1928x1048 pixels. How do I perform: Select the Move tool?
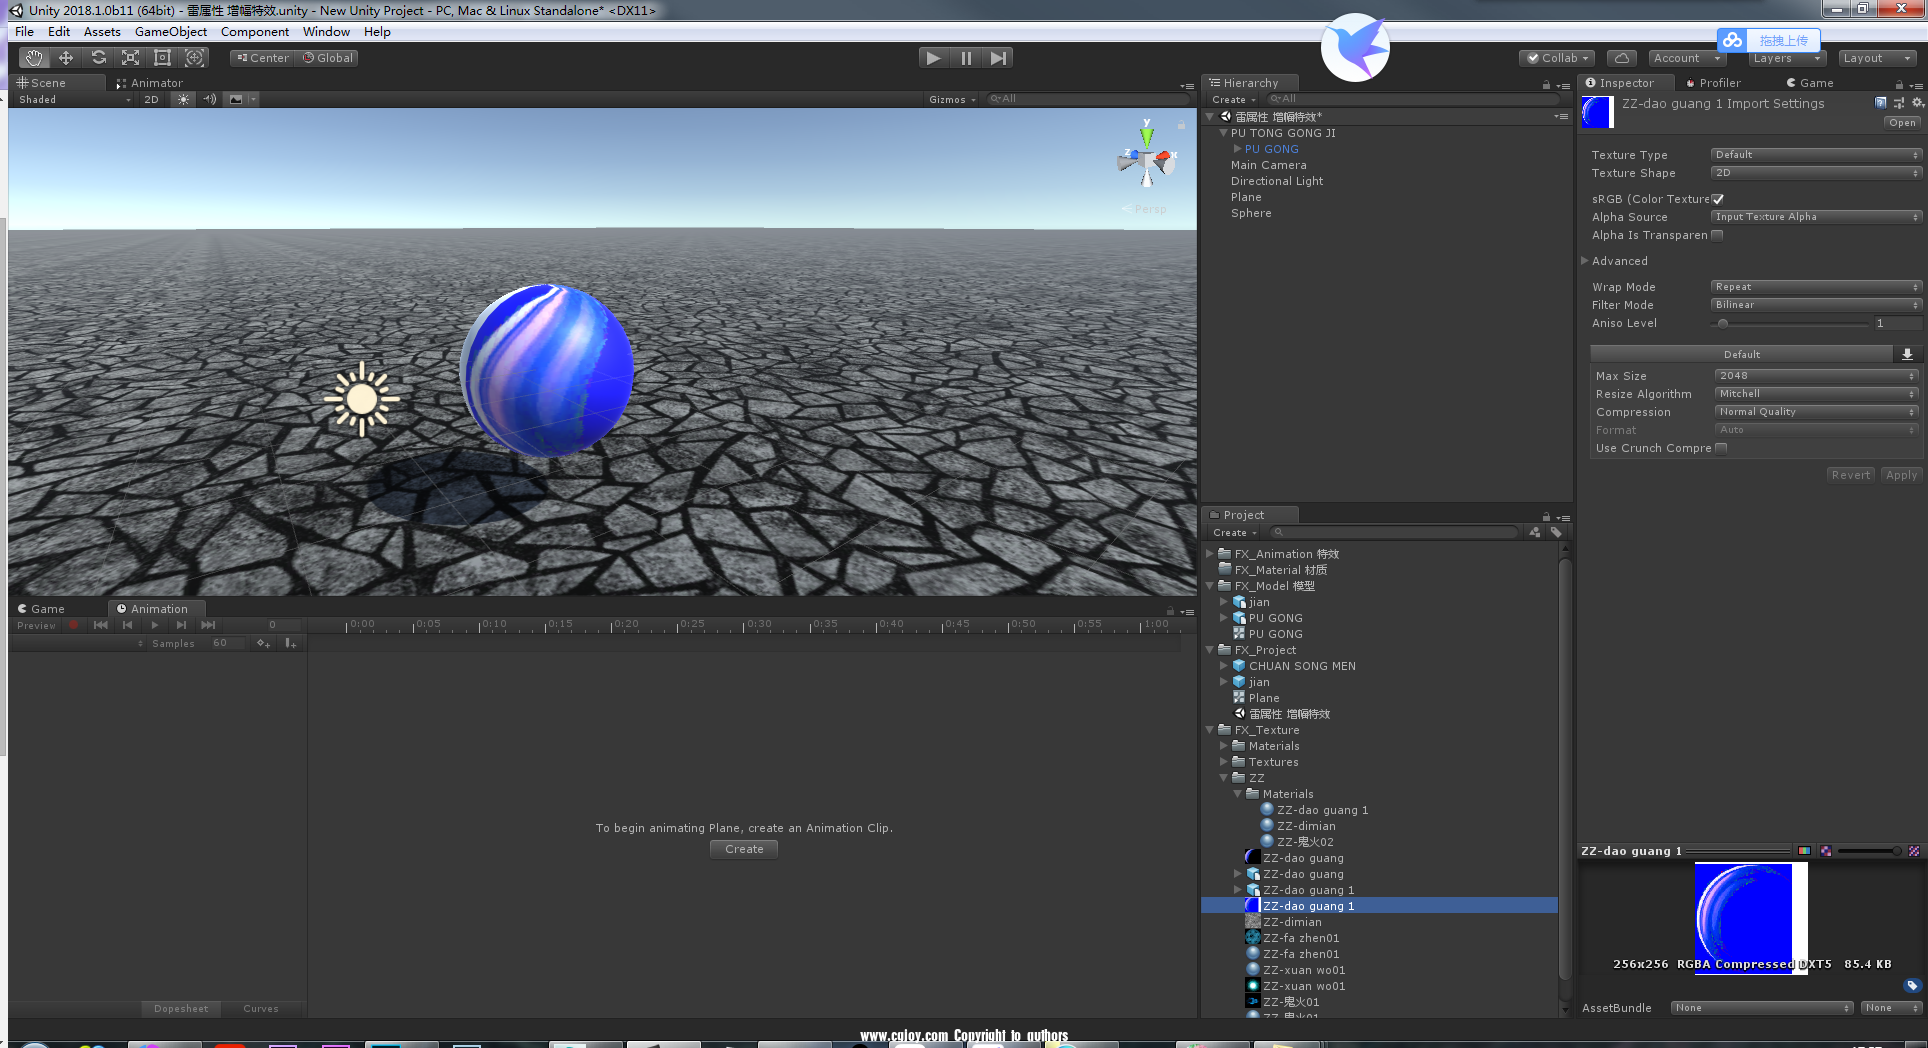coord(66,58)
